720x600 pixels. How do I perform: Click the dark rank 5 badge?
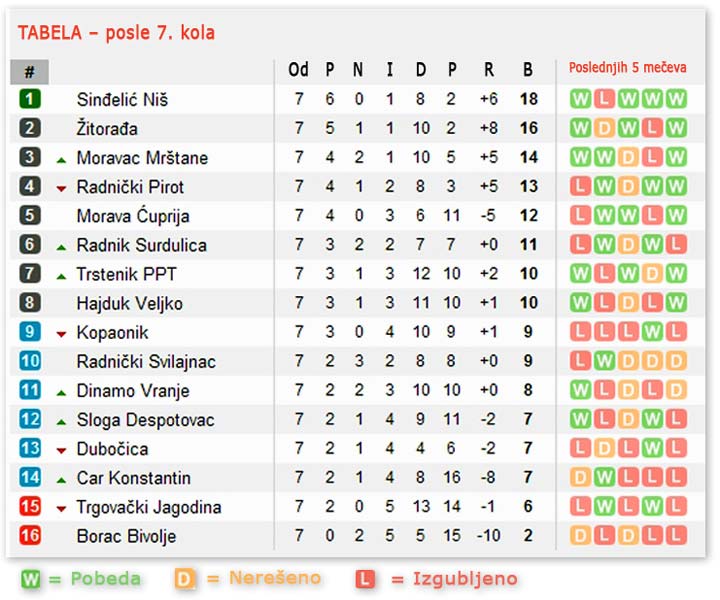click(x=30, y=216)
